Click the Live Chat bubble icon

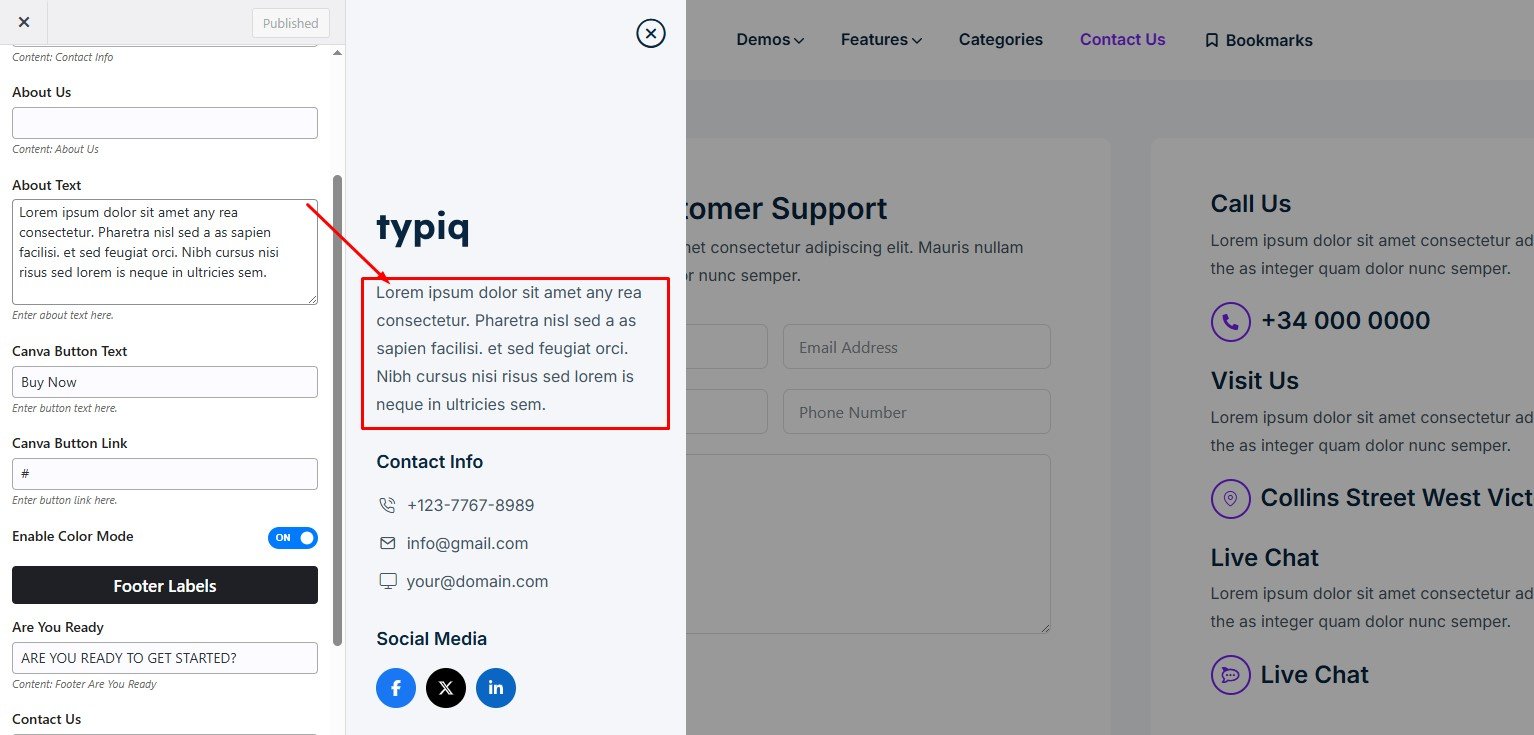[x=1230, y=675]
